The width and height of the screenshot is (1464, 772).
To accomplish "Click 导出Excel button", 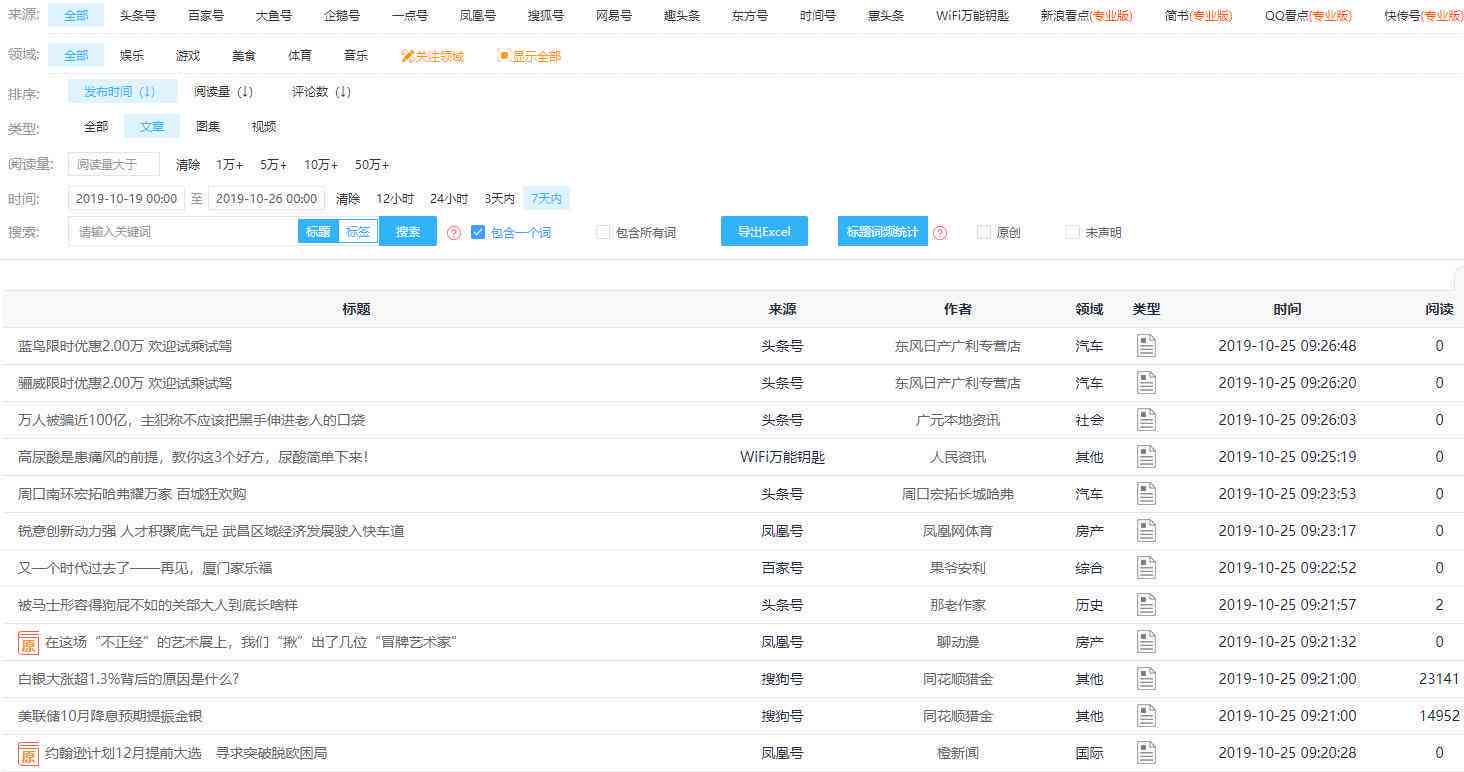I will pos(764,231).
